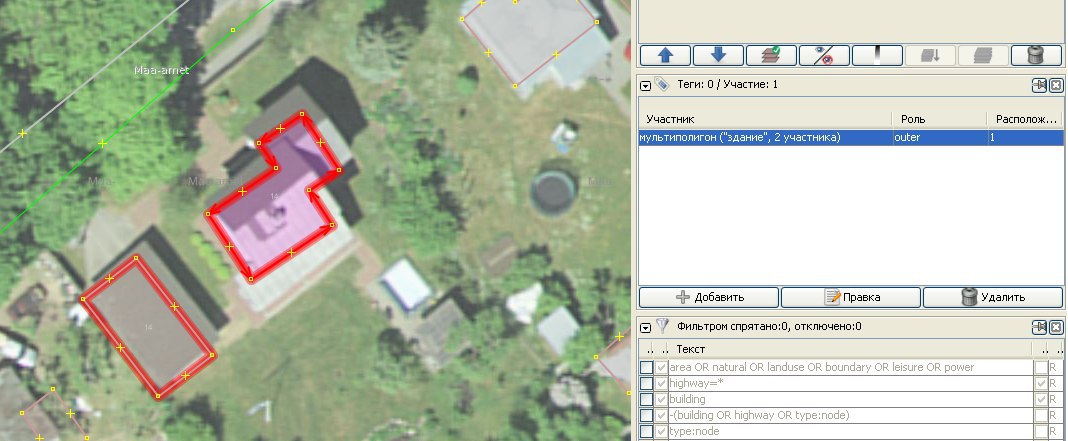Activate the selected layer (green check stack)

click(x=771, y=55)
